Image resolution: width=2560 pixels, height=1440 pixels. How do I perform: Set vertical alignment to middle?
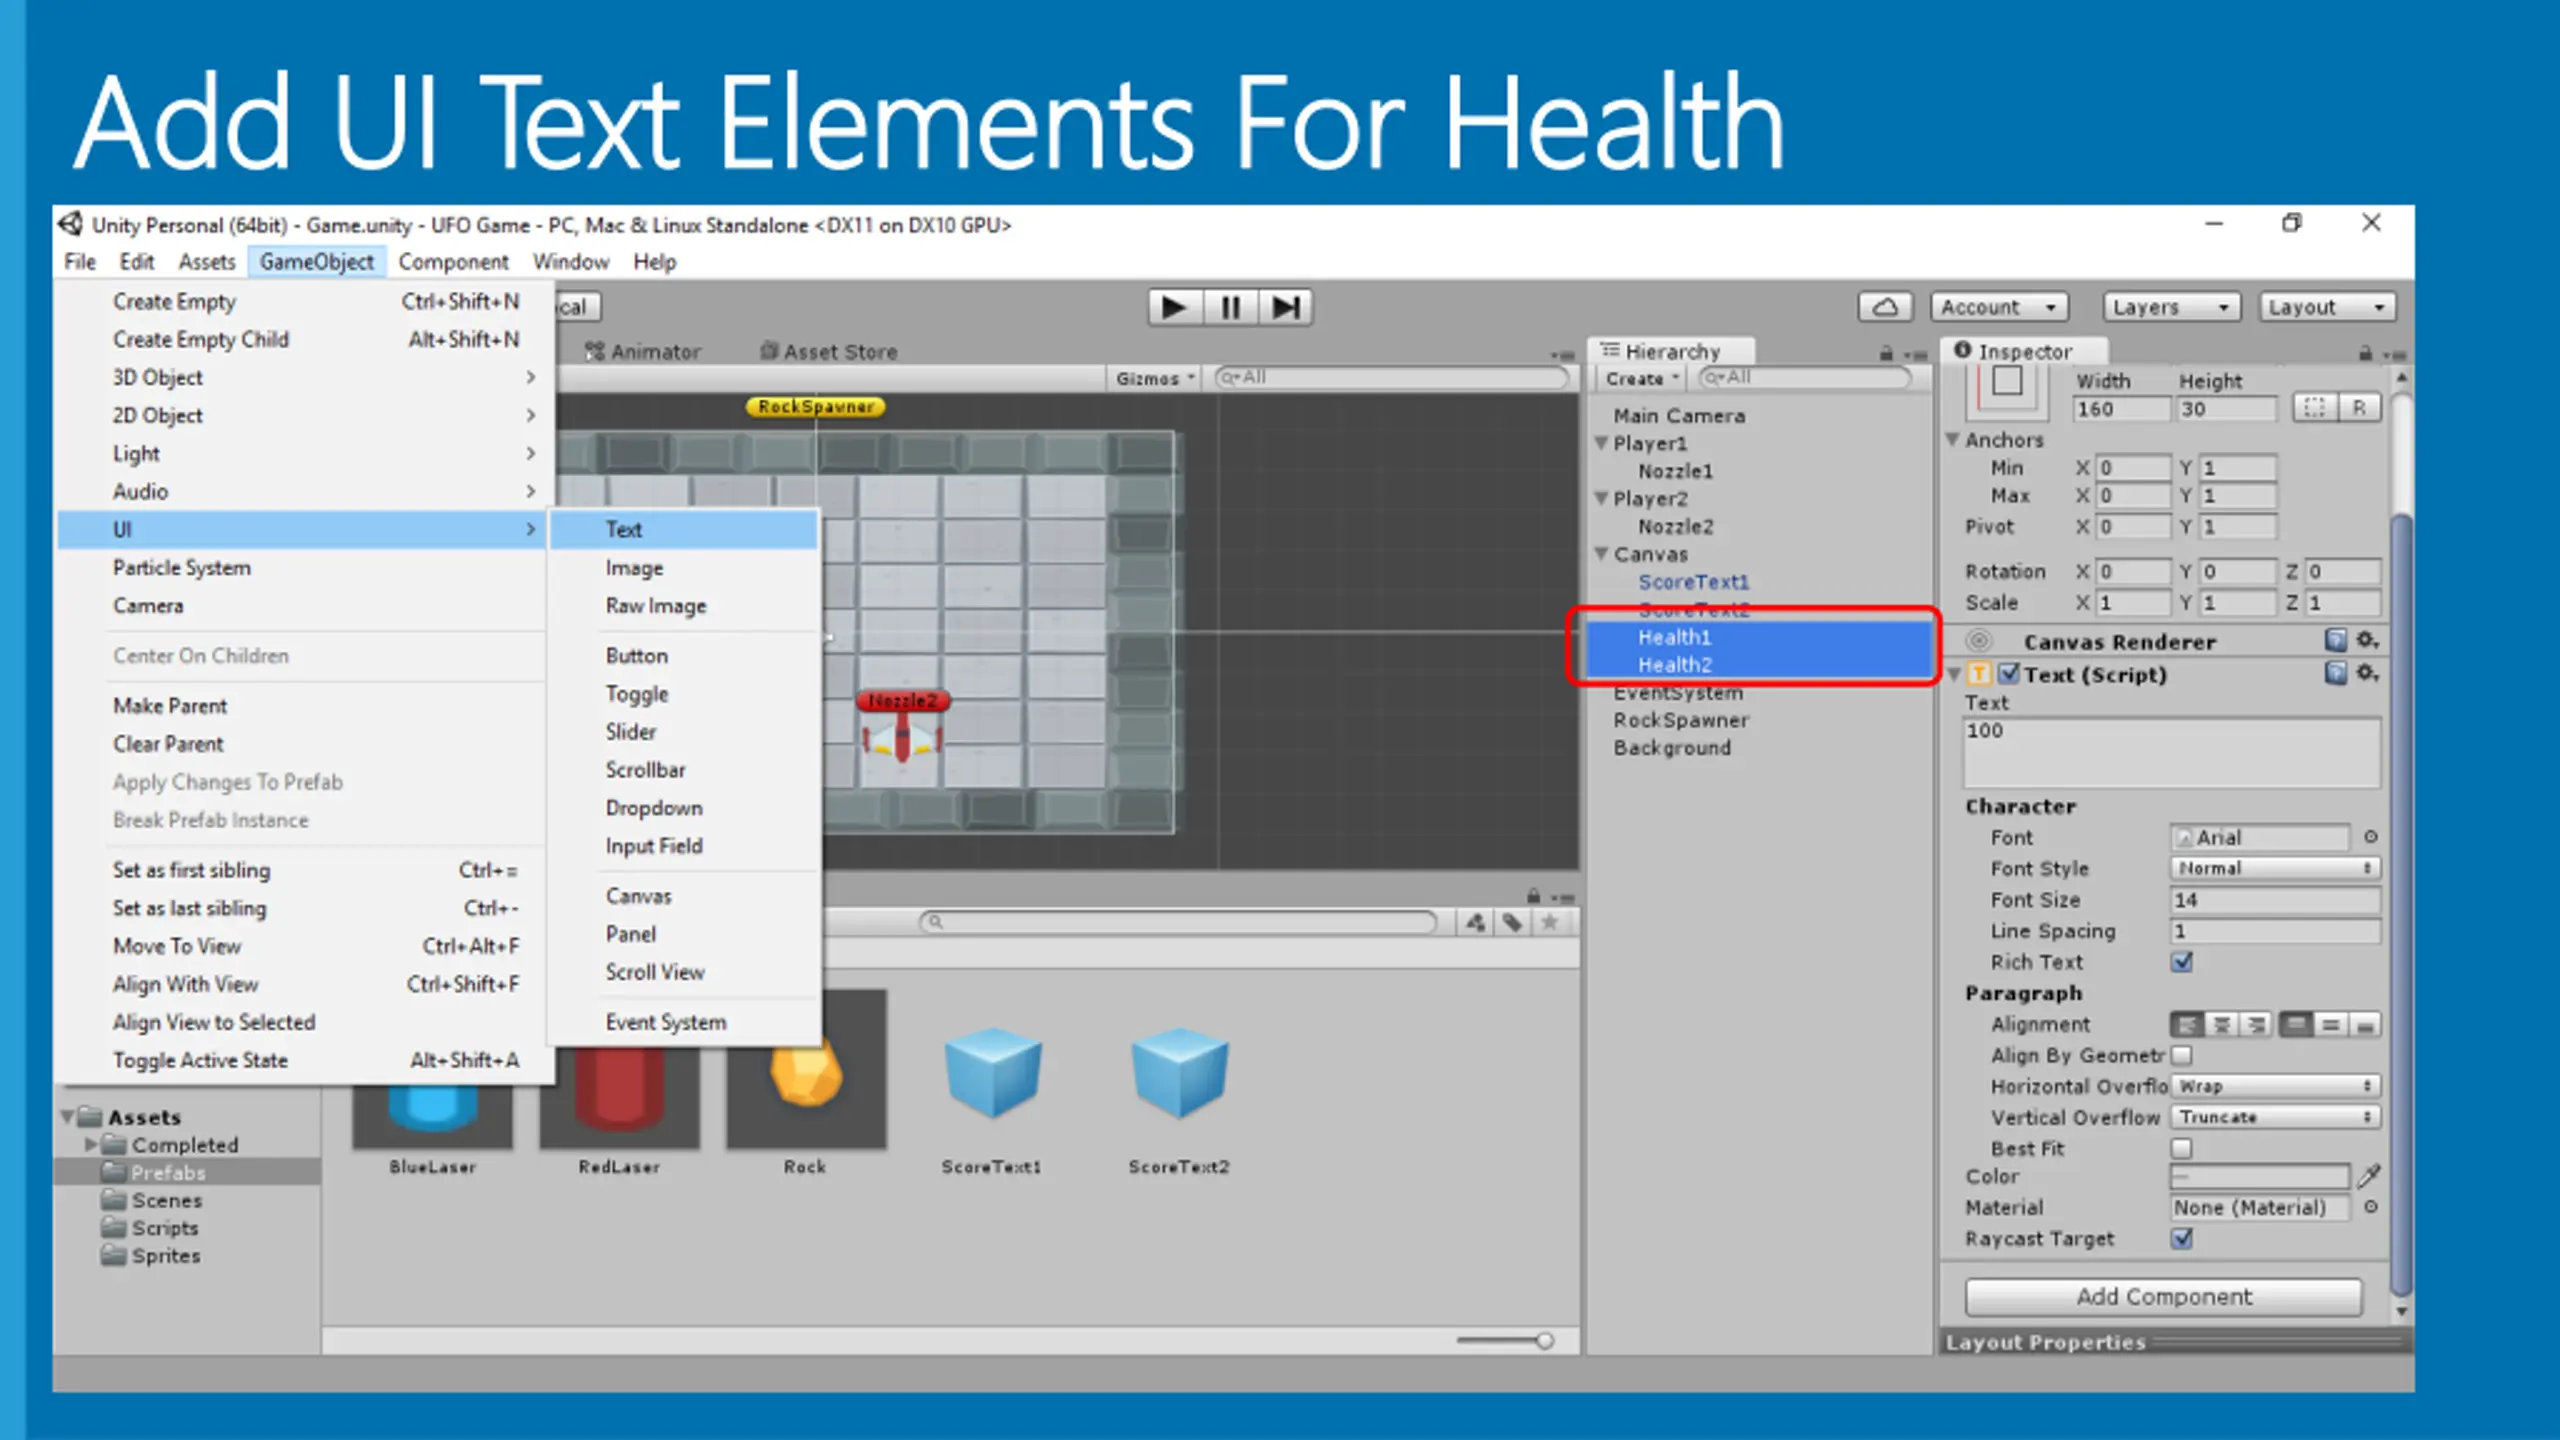click(2330, 1025)
